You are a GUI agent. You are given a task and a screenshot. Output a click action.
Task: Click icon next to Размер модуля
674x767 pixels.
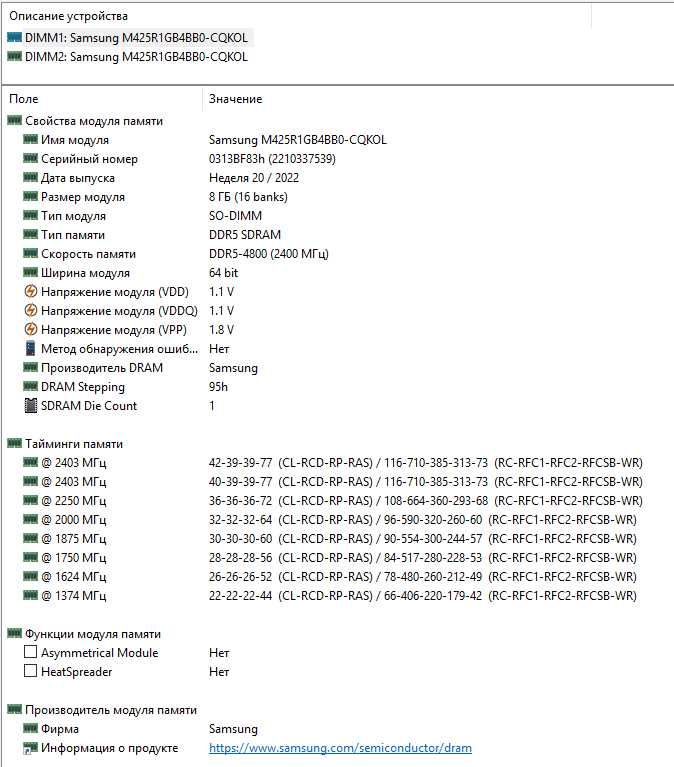30,196
